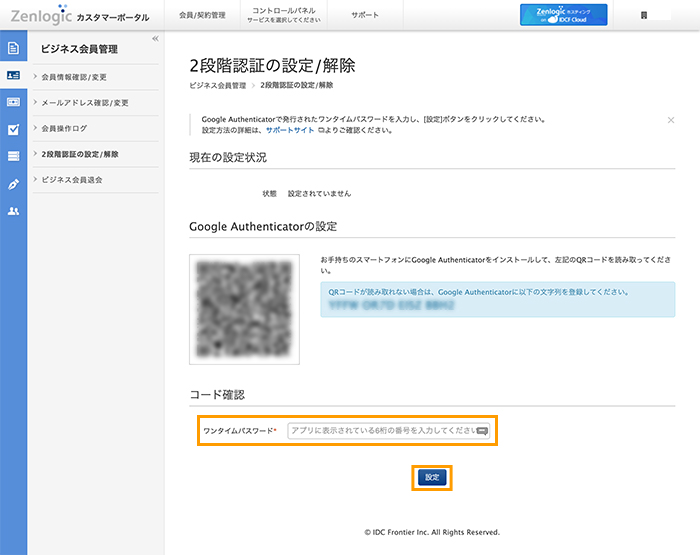Click the keyboard icon in password field
This screenshot has height=555, width=700.
[x=482, y=431]
